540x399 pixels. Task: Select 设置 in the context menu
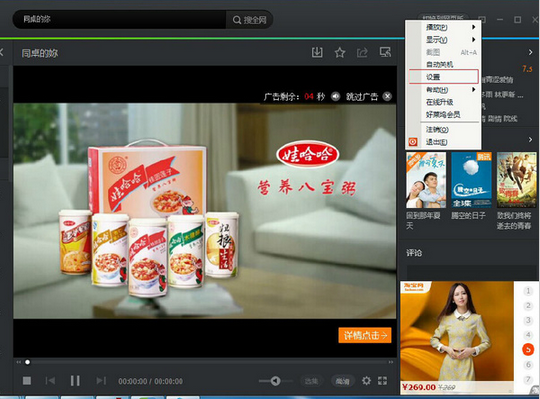tap(444, 76)
